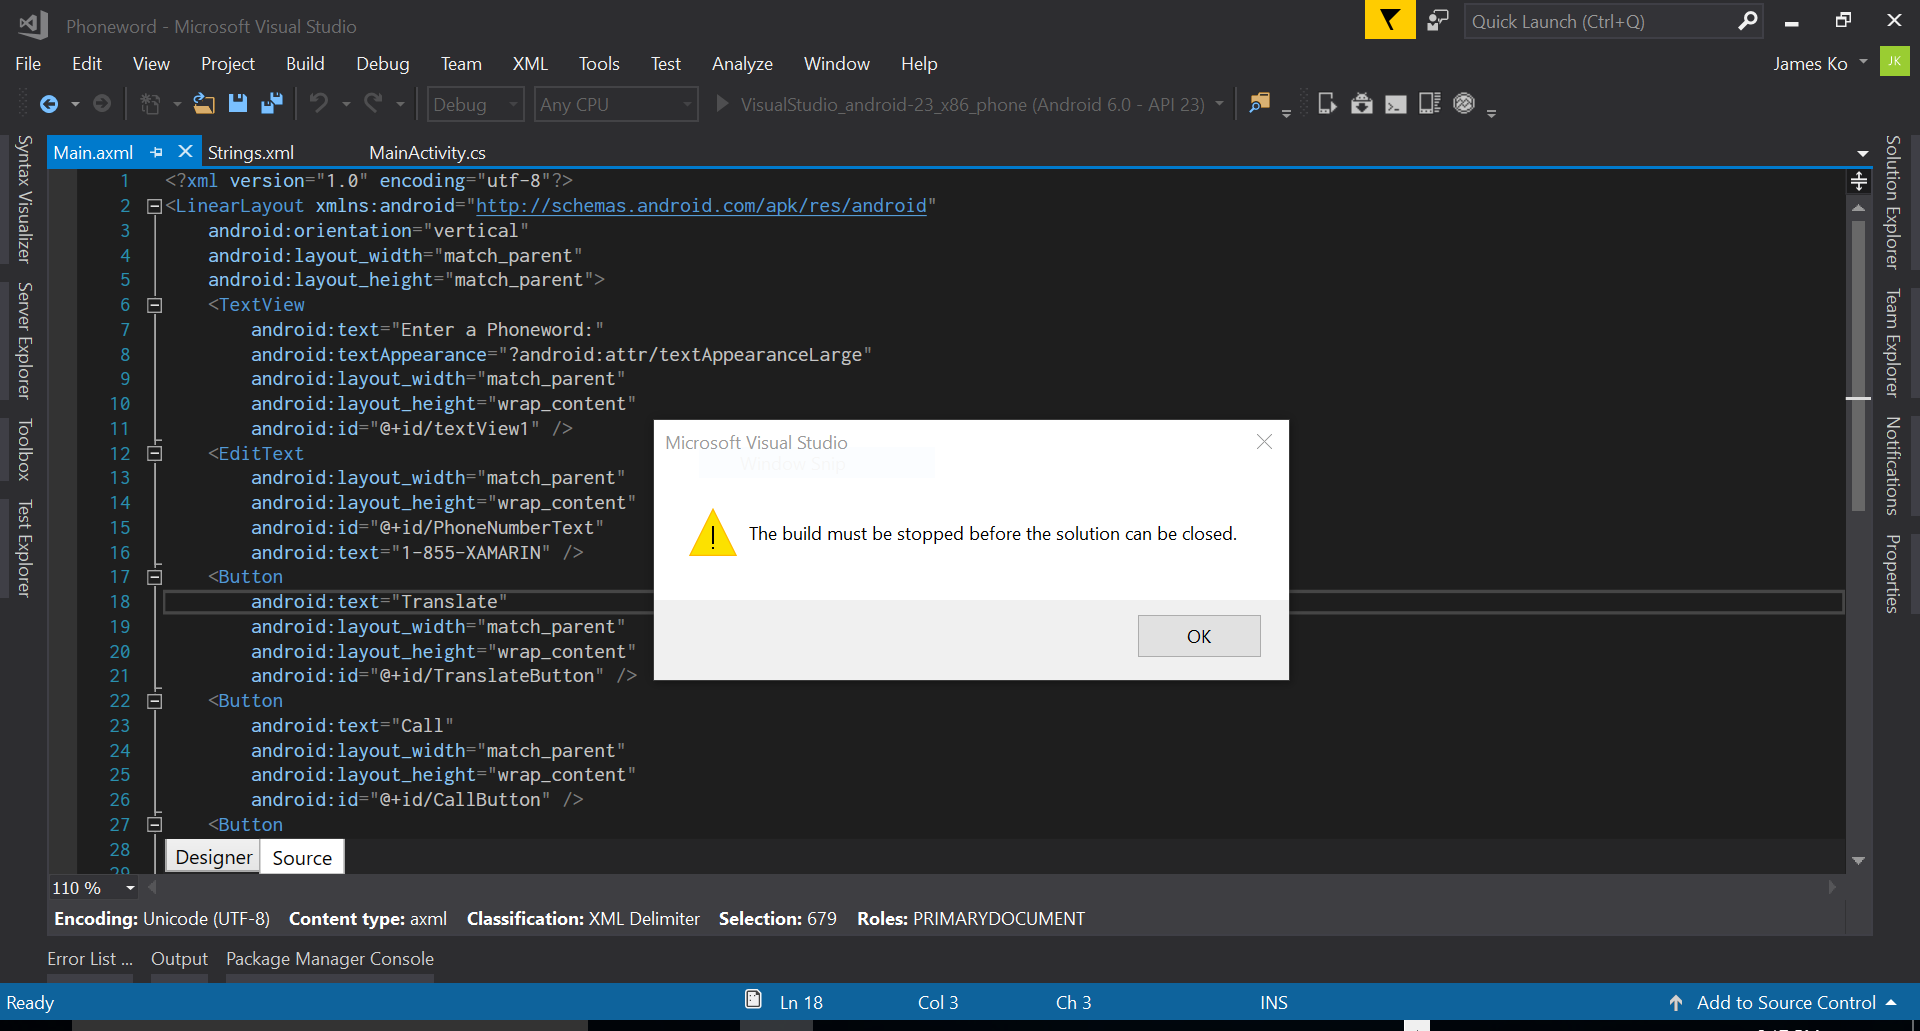
Task: Save the current file with the disk icon
Action: [x=238, y=104]
